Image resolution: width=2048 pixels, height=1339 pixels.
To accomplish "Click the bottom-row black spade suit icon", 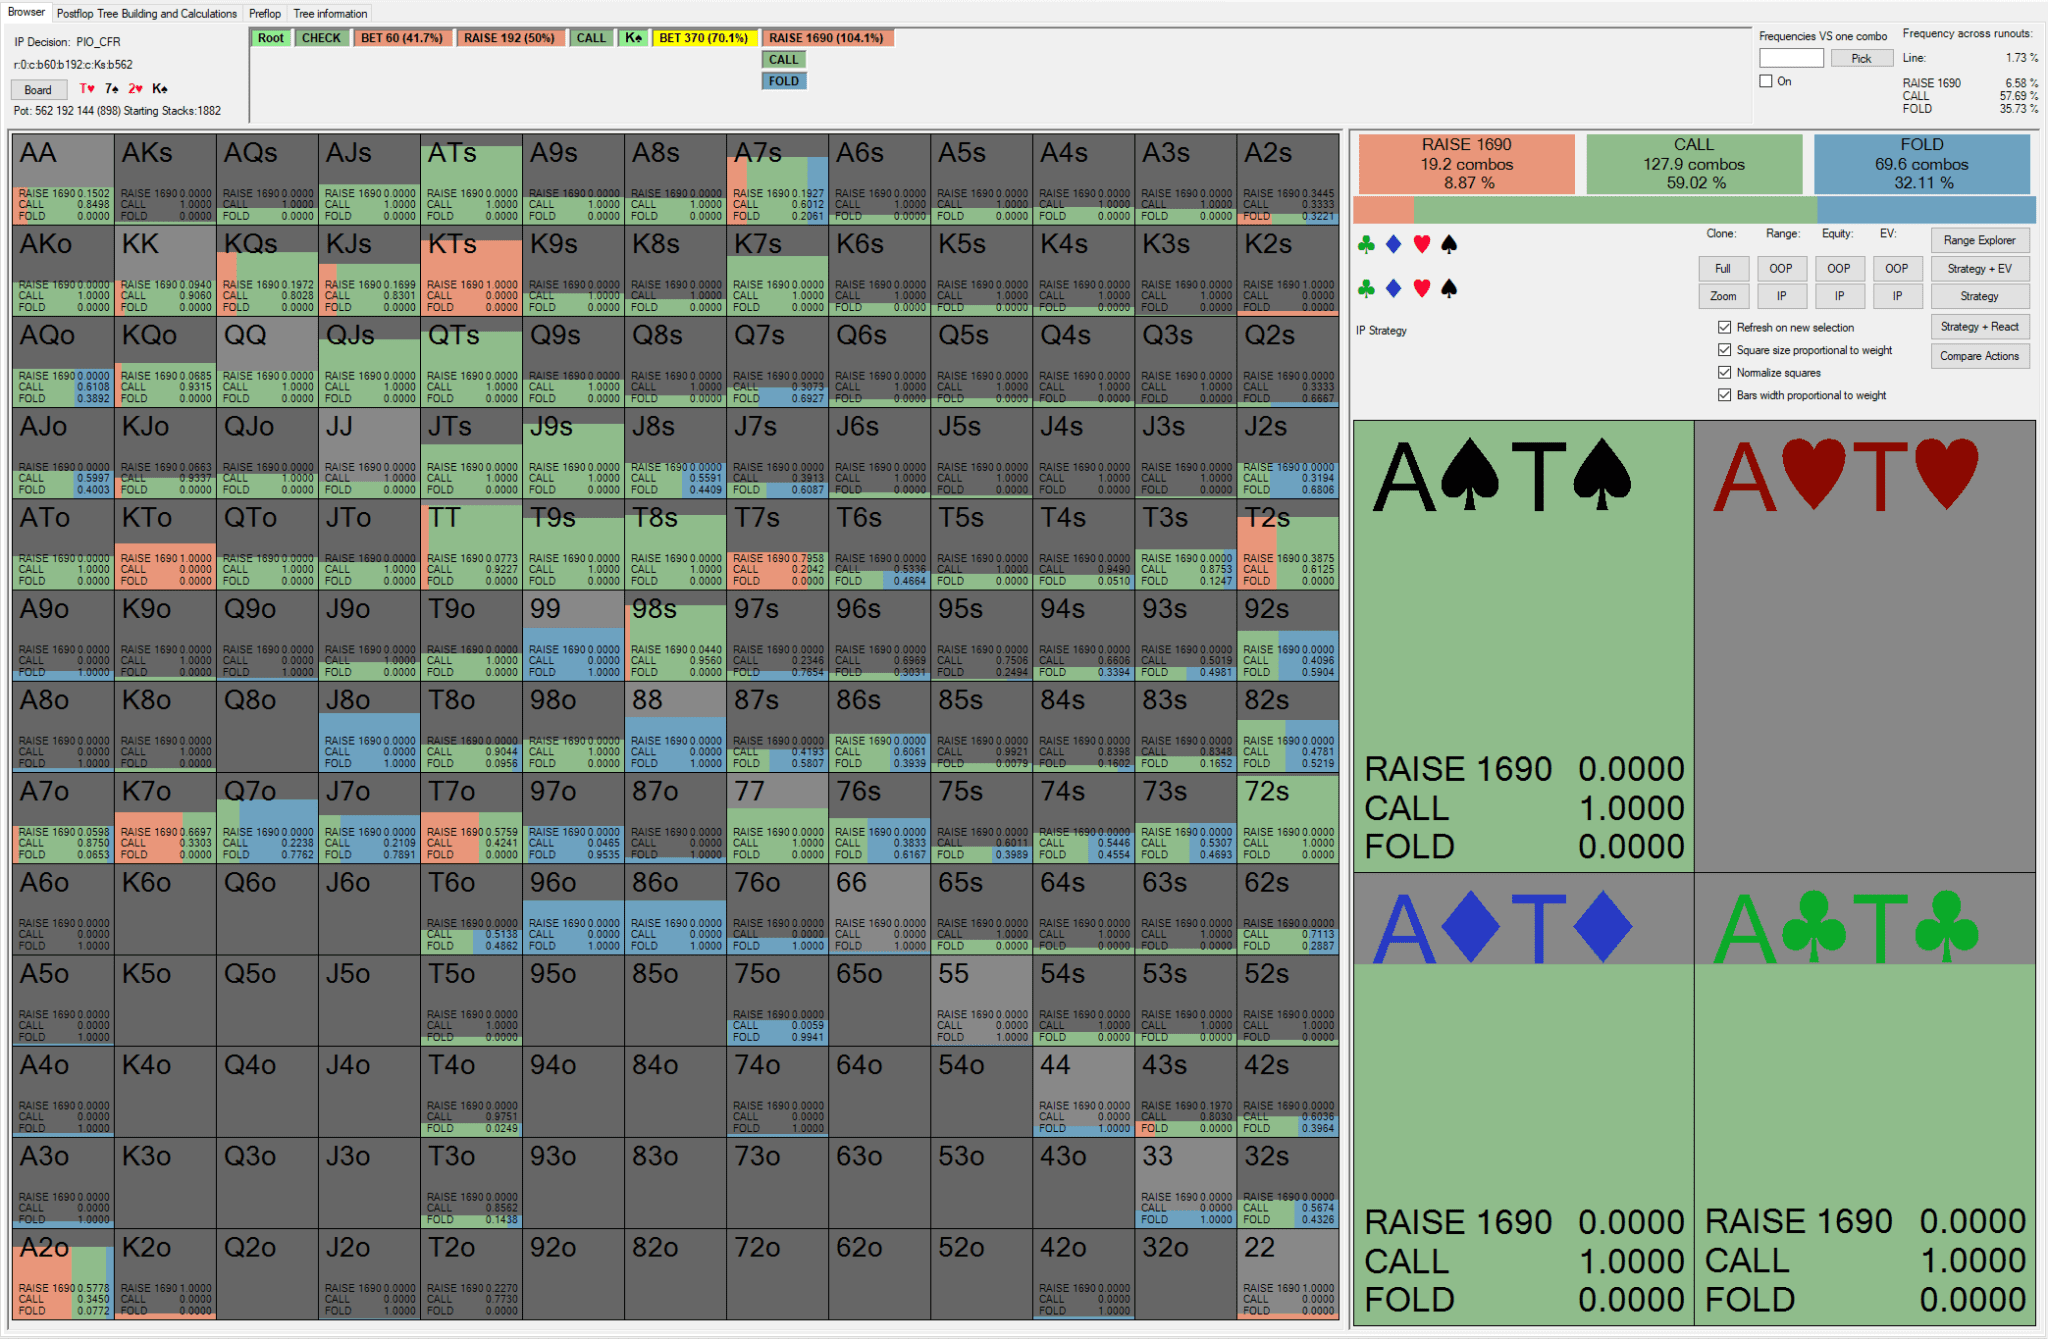I will 1449,289.
